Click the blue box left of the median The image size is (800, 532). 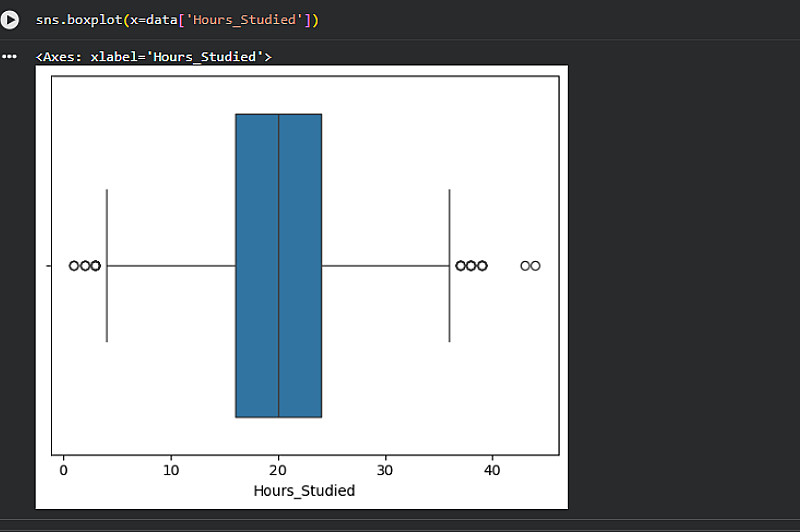pos(257,265)
